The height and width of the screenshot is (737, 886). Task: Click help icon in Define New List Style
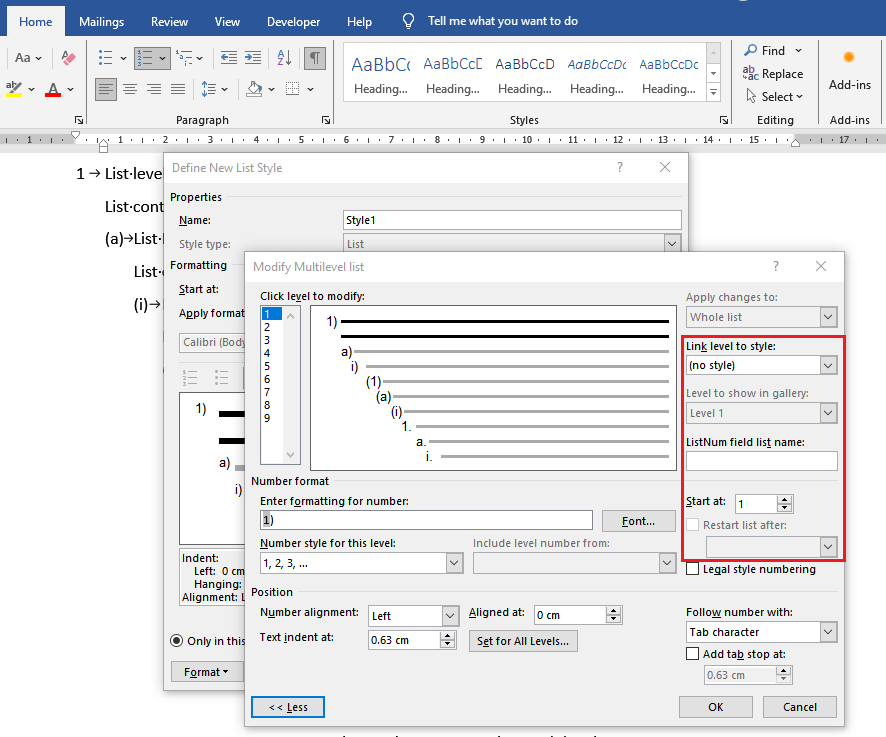click(620, 167)
